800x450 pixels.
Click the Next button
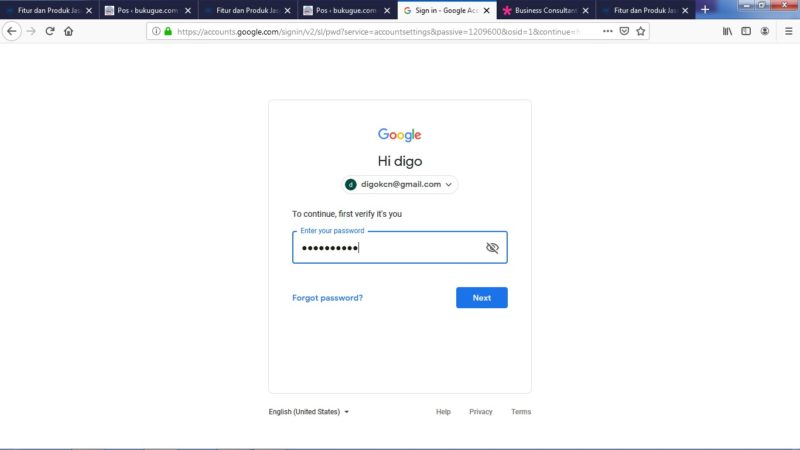pos(482,297)
